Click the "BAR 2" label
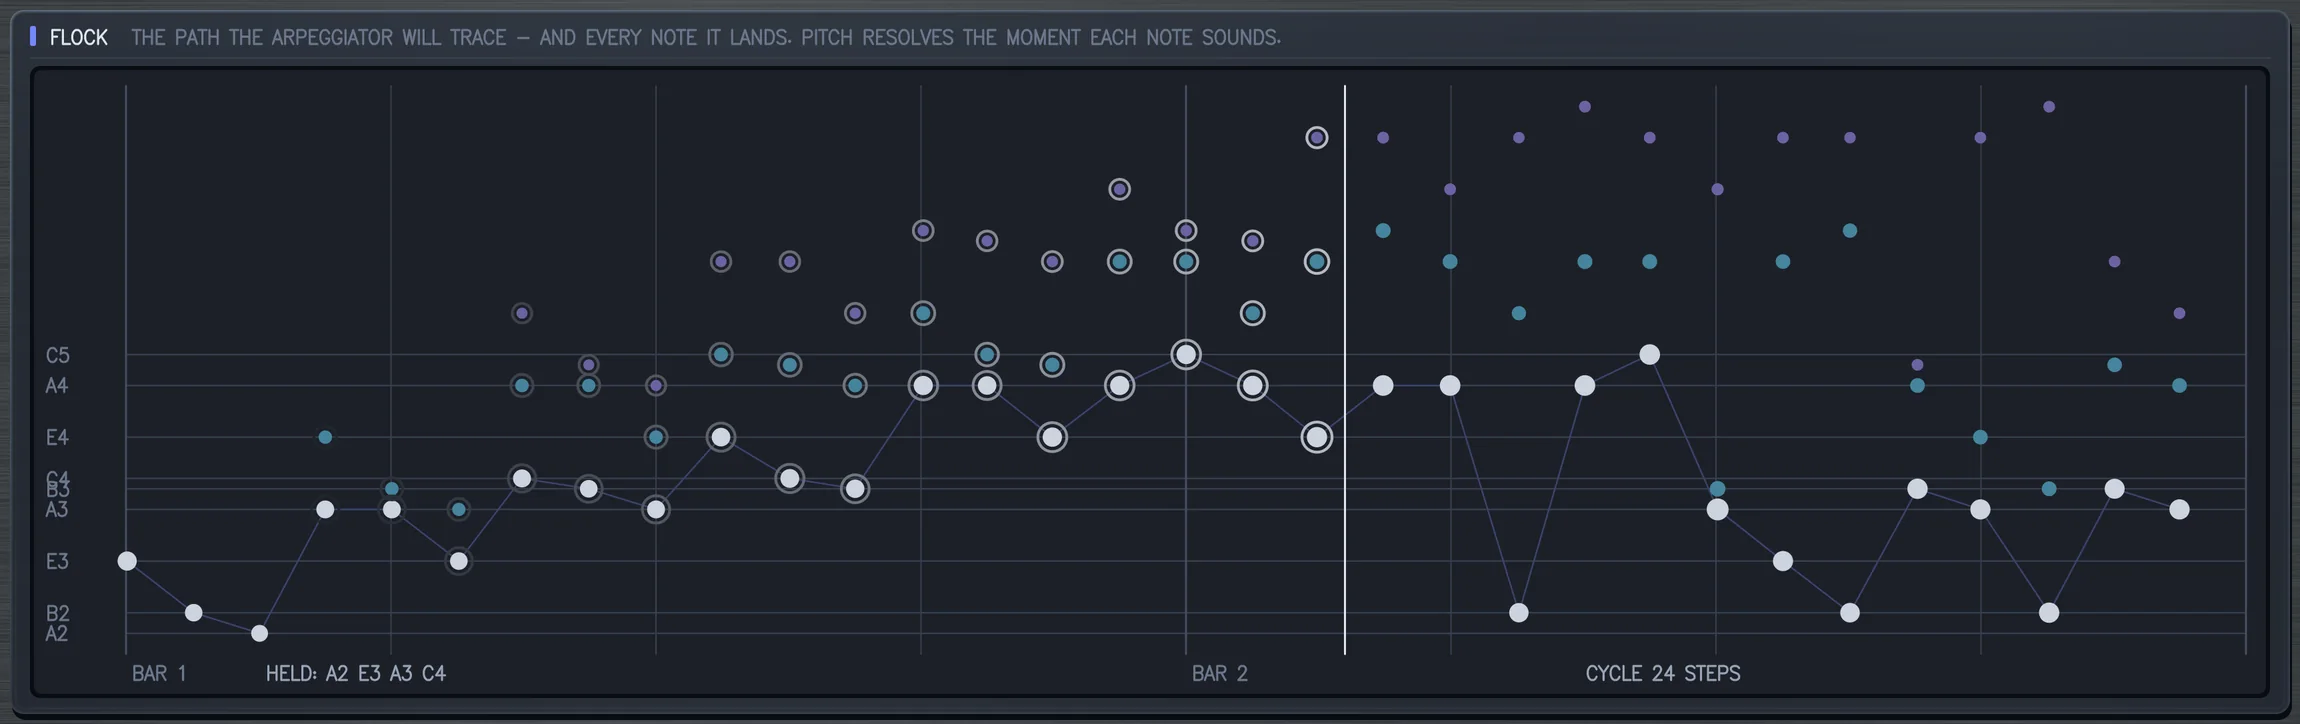 click(1220, 674)
